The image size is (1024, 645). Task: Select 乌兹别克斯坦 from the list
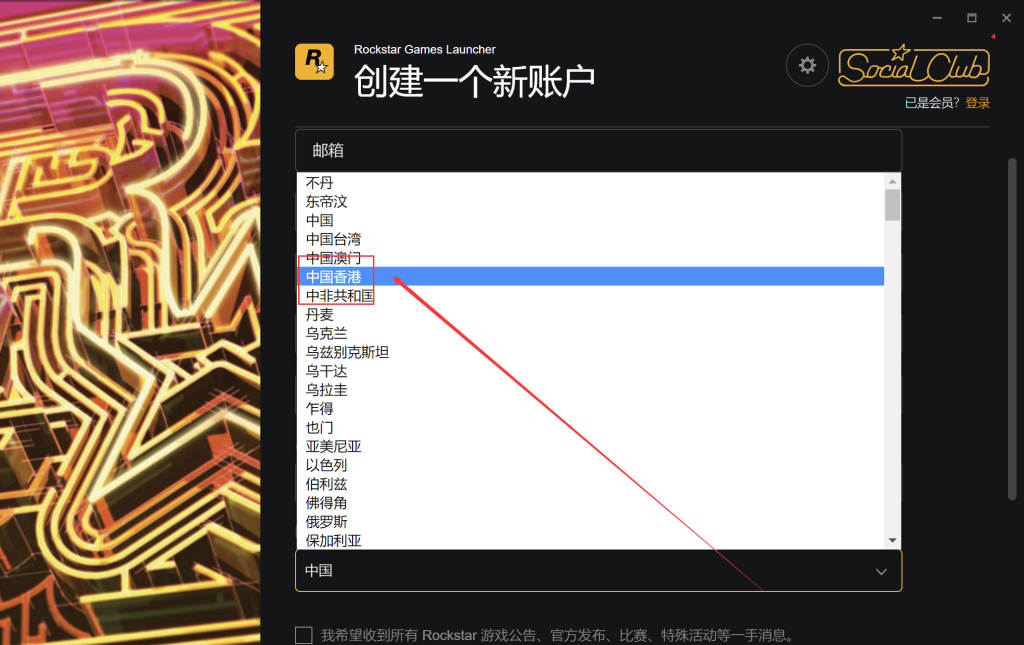(590, 353)
